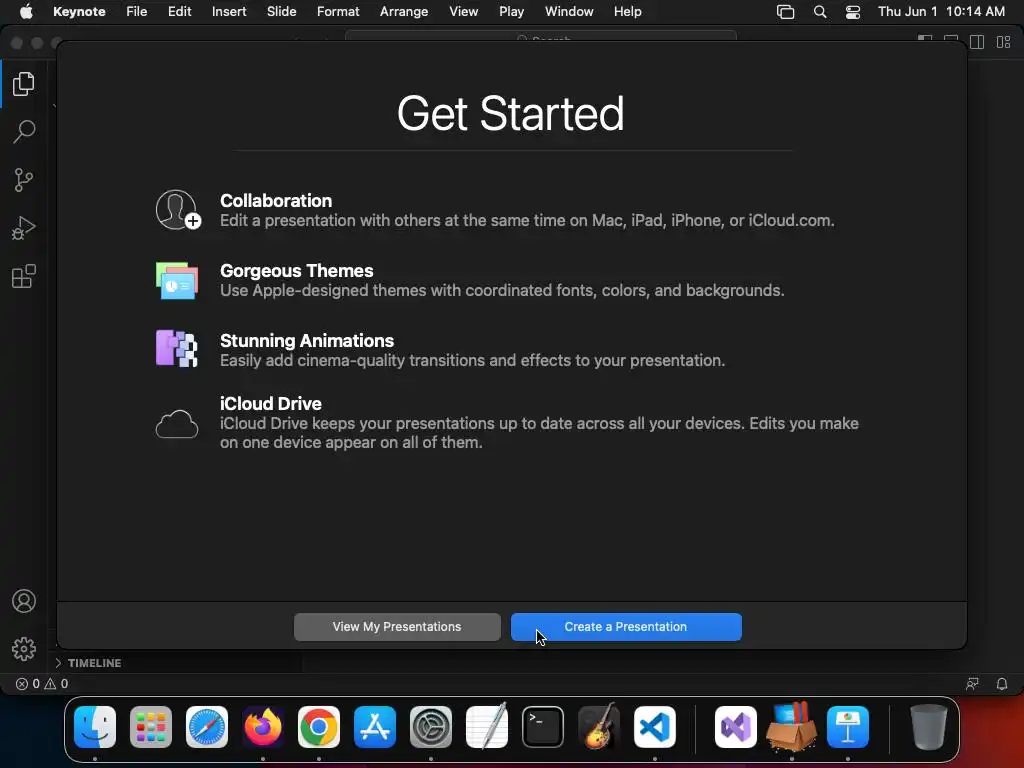Open the Edit menu
1024x768 pixels.
click(x=180, y=12)
